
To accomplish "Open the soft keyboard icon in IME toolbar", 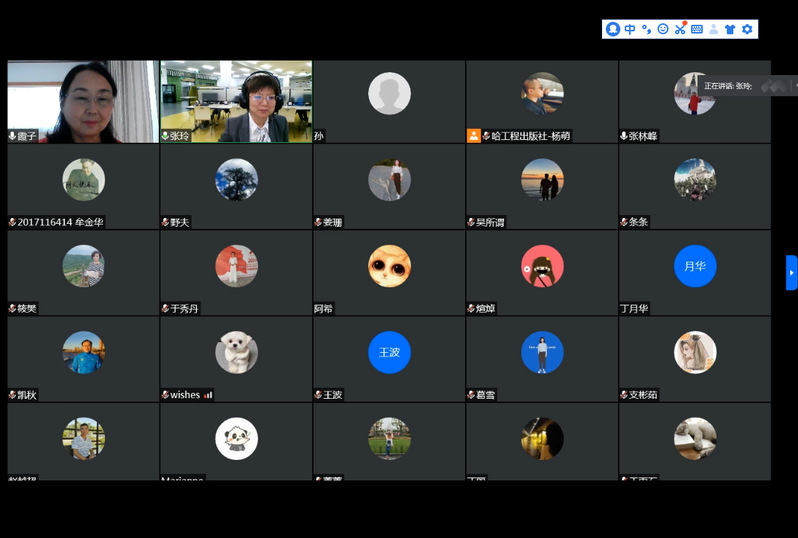I will 696,29.
